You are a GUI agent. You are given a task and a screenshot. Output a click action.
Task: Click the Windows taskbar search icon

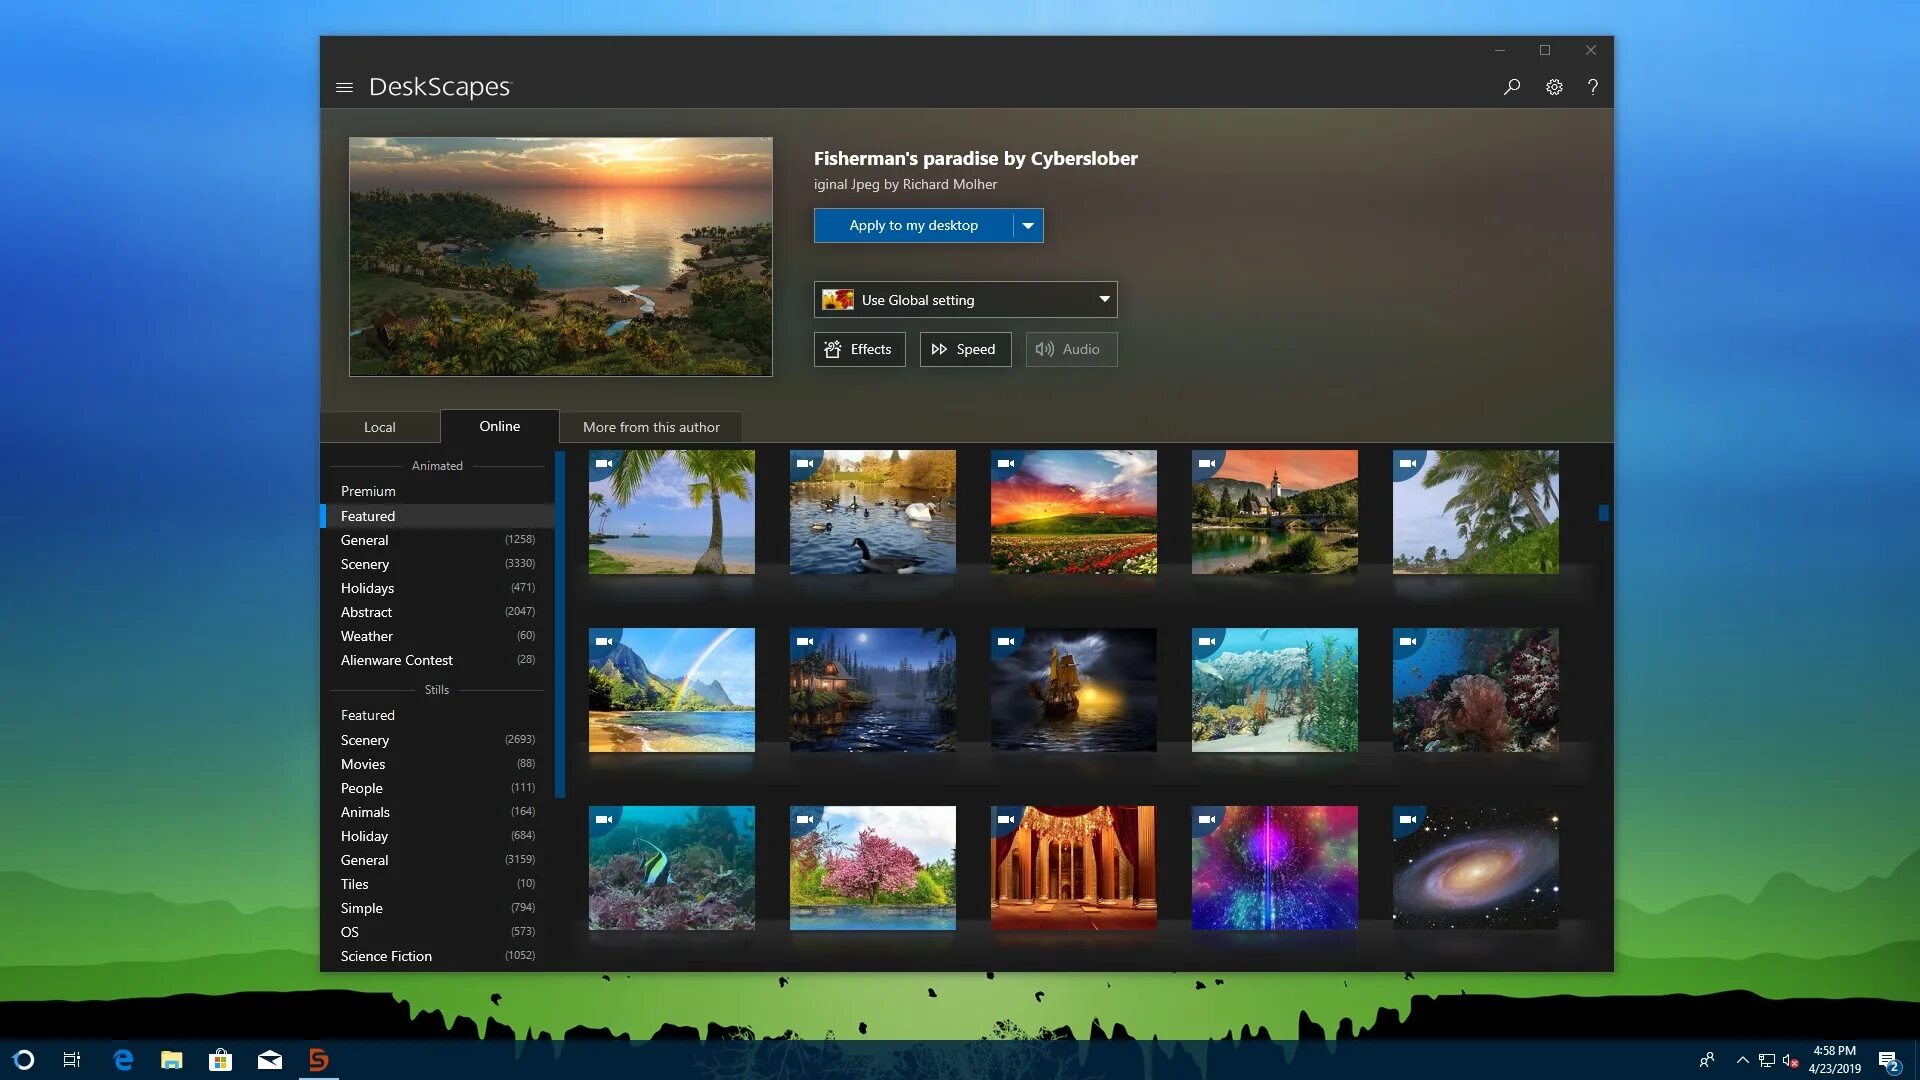(x=24, y=1059)
